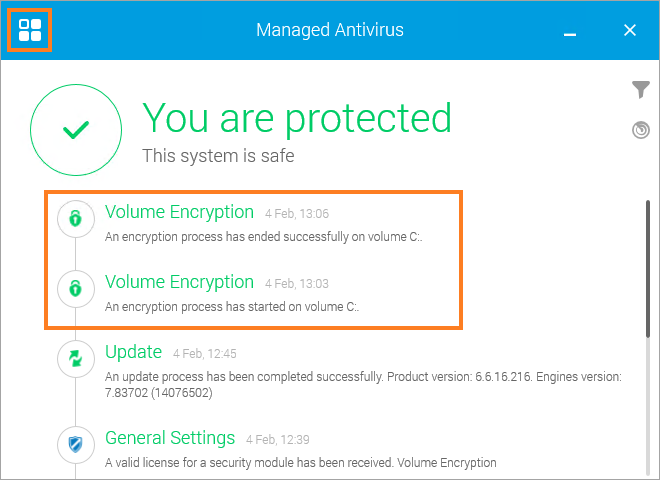Click the Managed Antivirus title text
660x480 pixels.
330,30
